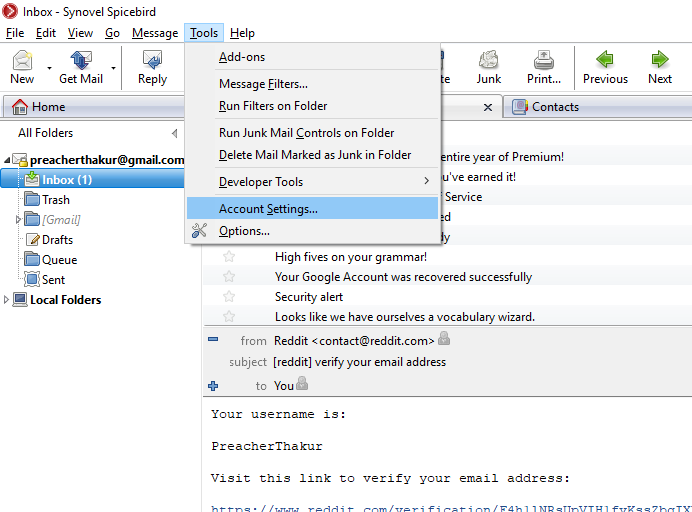The height and width of the screenshot is (512, 692).
Task: Switch to the Contacts tab
Action: tap(598, 107)
